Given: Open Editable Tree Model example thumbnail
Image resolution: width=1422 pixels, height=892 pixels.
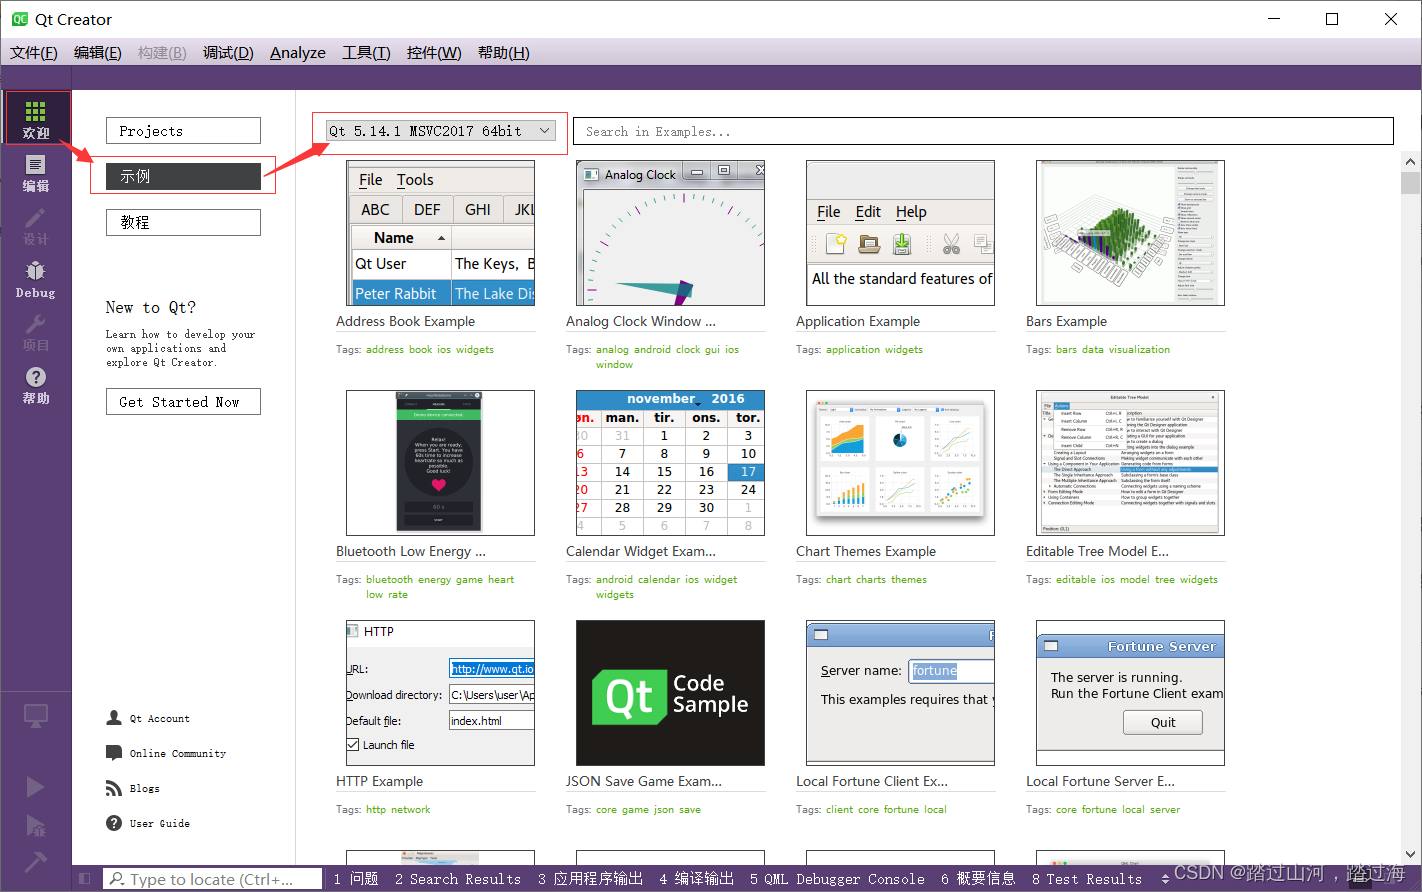Looking at the screenshot, I should (1130, 463).
